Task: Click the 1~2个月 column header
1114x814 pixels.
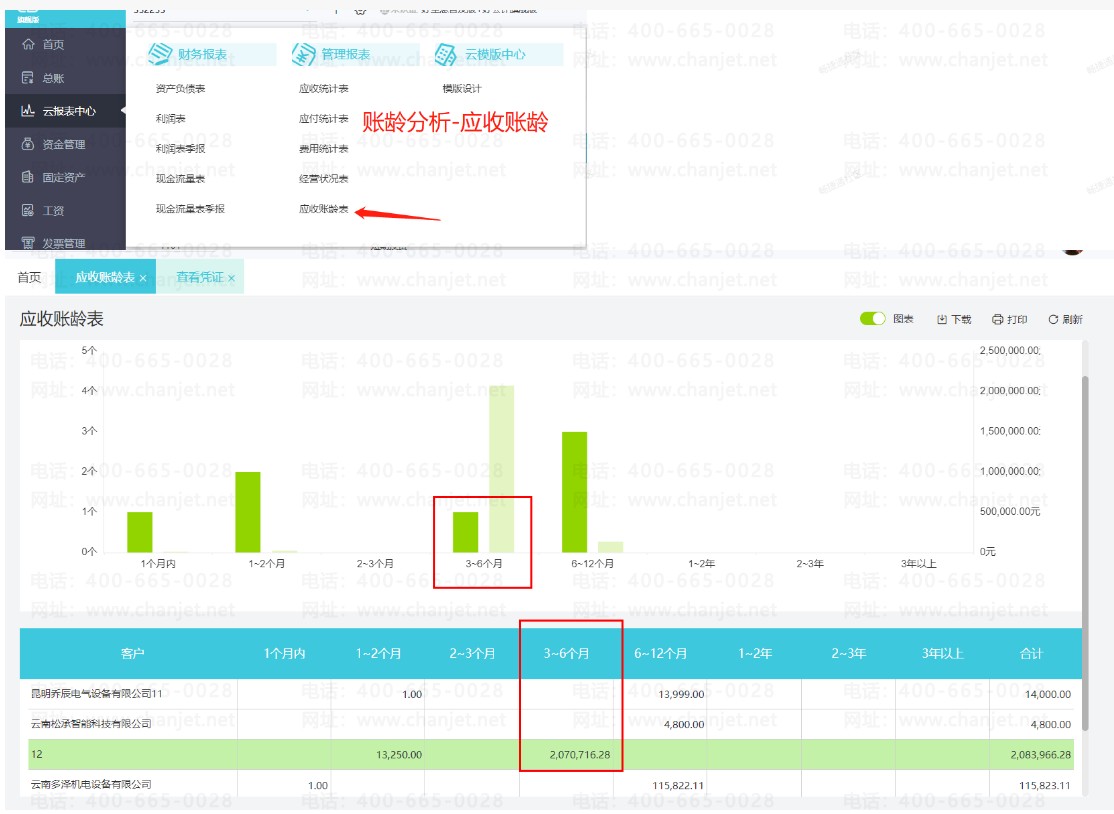Action: 378,653
